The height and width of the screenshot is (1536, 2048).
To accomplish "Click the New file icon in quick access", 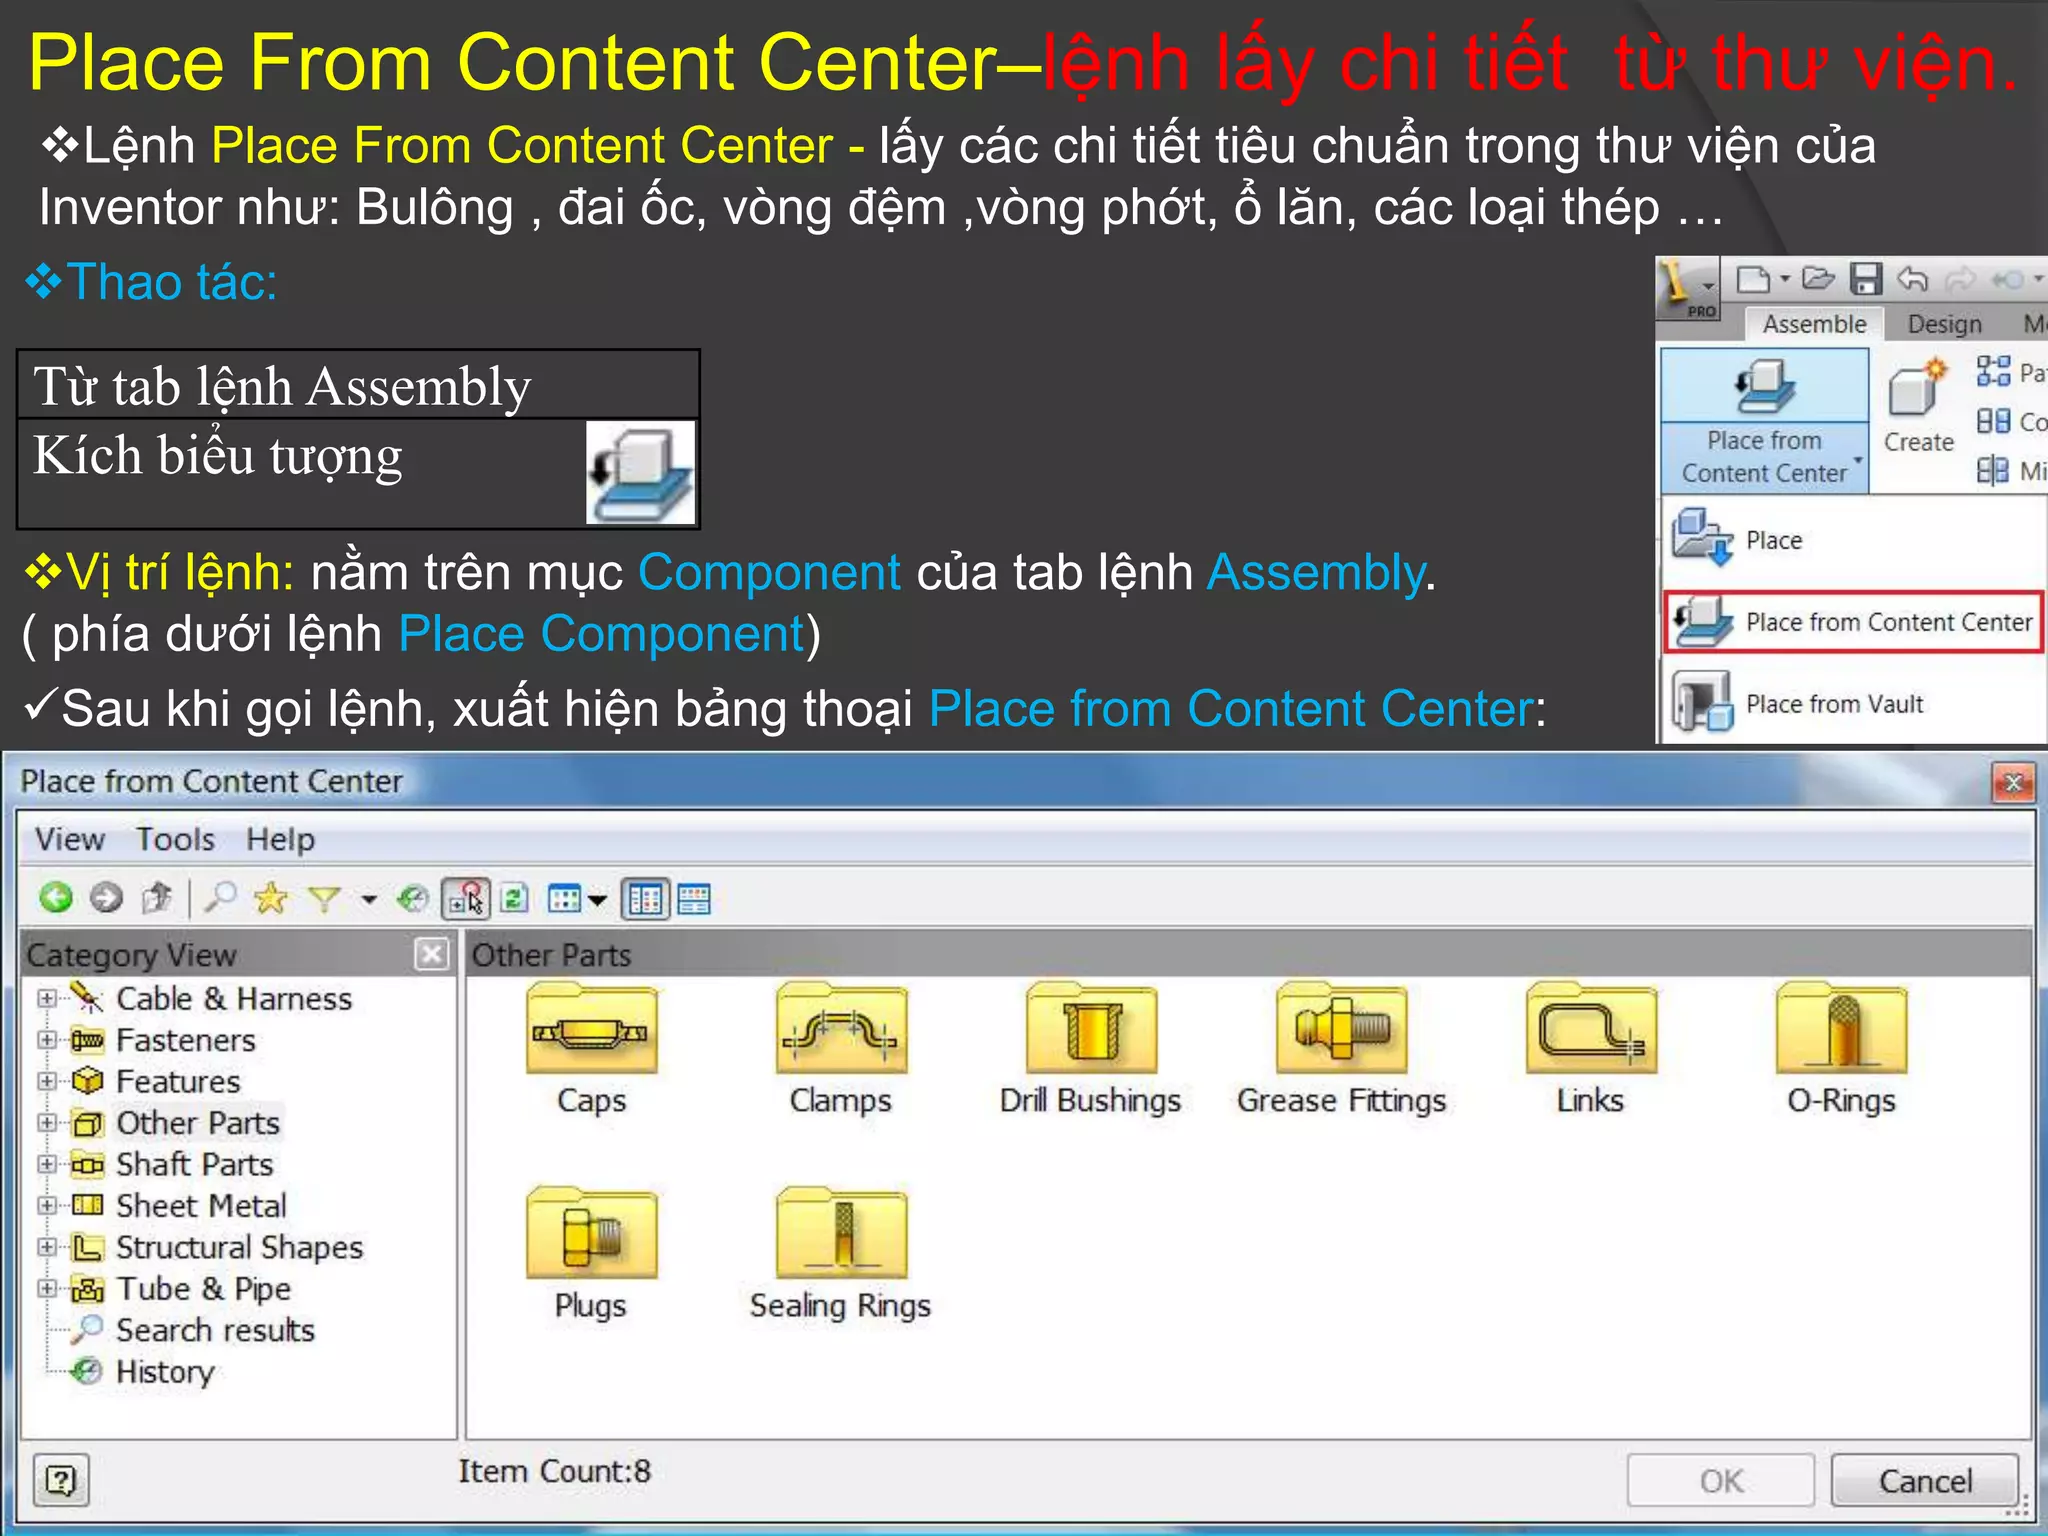I will pyautogui.click(x=1752, y=279).
